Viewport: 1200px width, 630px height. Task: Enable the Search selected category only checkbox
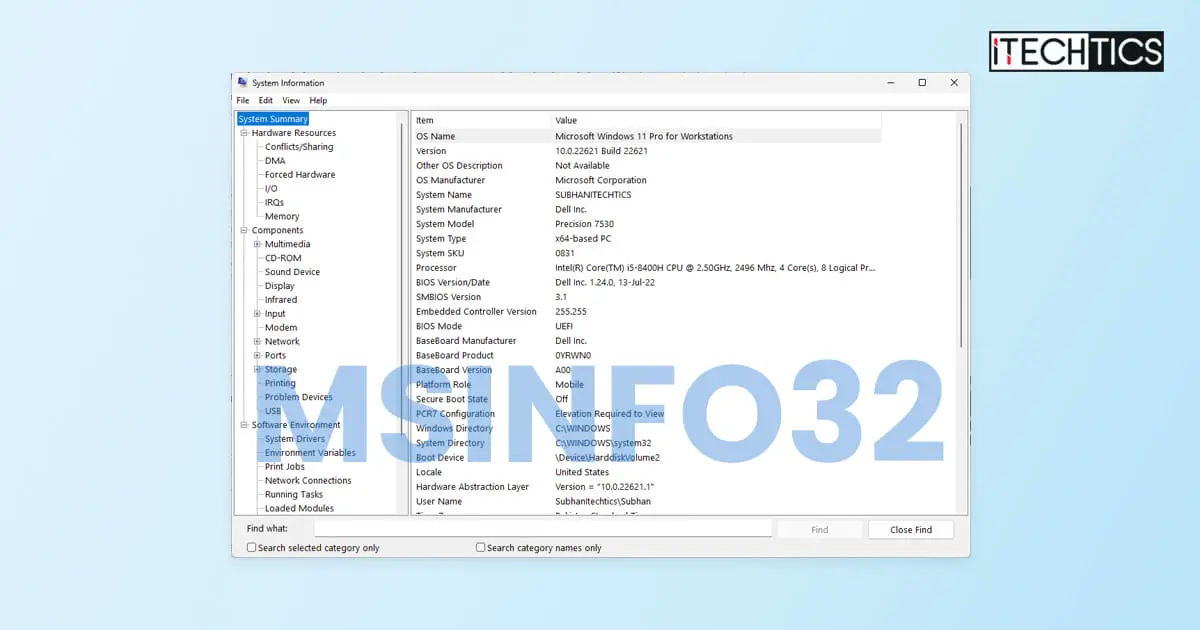coord(251,547)
